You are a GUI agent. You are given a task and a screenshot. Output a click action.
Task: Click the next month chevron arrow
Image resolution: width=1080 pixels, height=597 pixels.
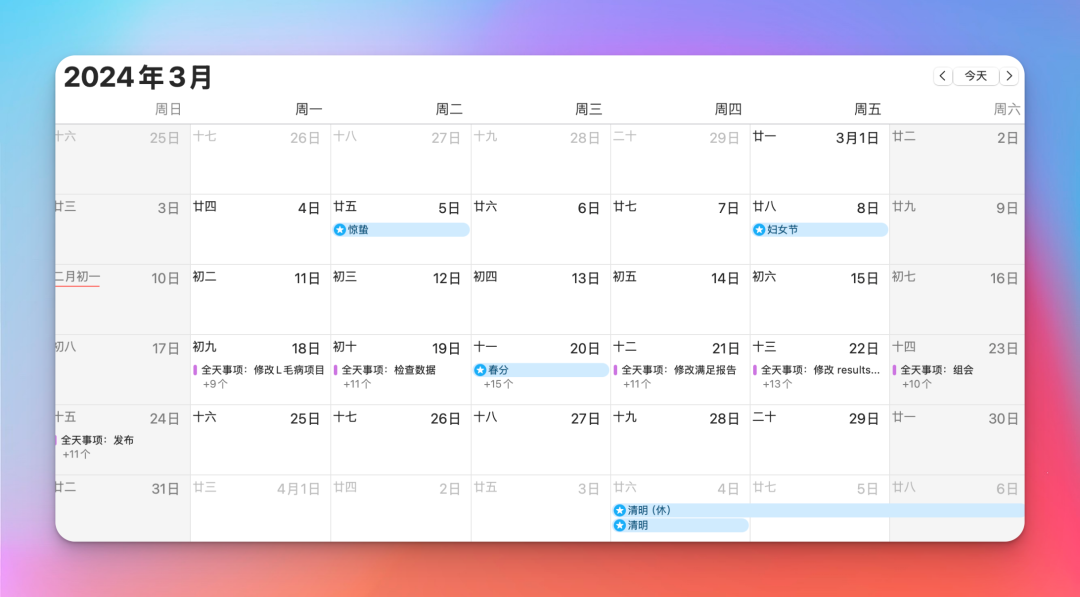(x=1010, y=76)
